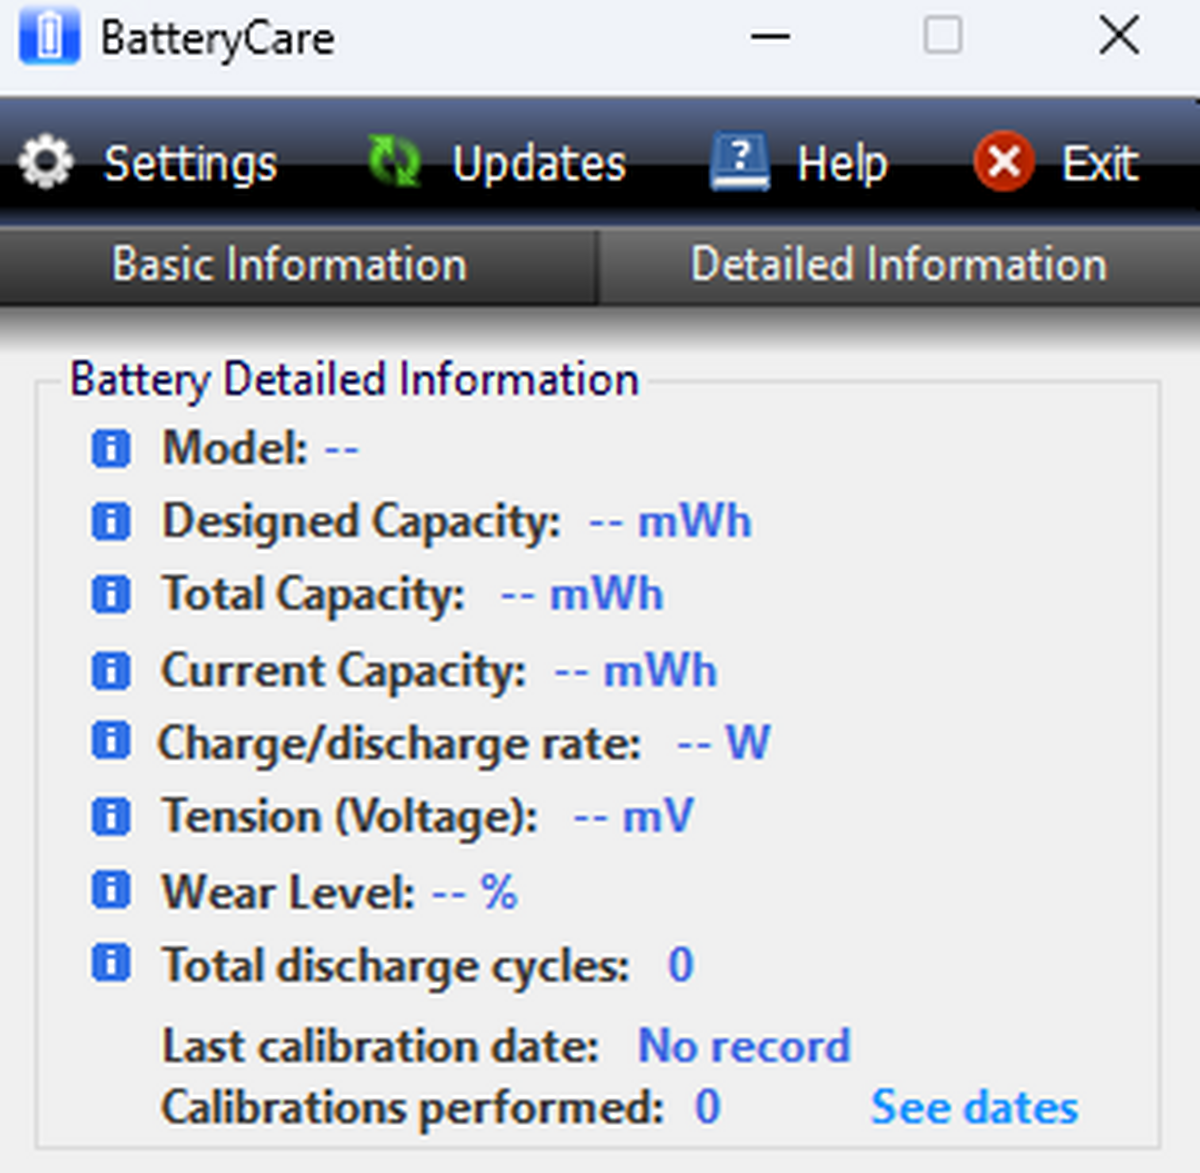Click the green Updates arrows icon

[x=393, y=162]
